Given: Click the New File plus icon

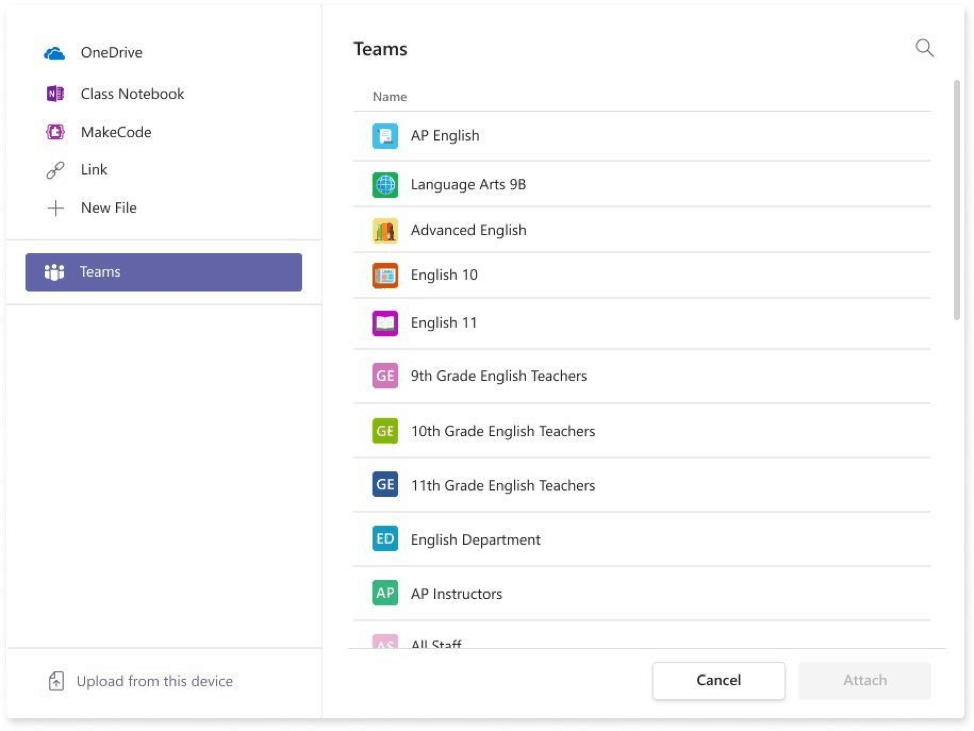Looking at the screenshot, I should click(55, 208).
